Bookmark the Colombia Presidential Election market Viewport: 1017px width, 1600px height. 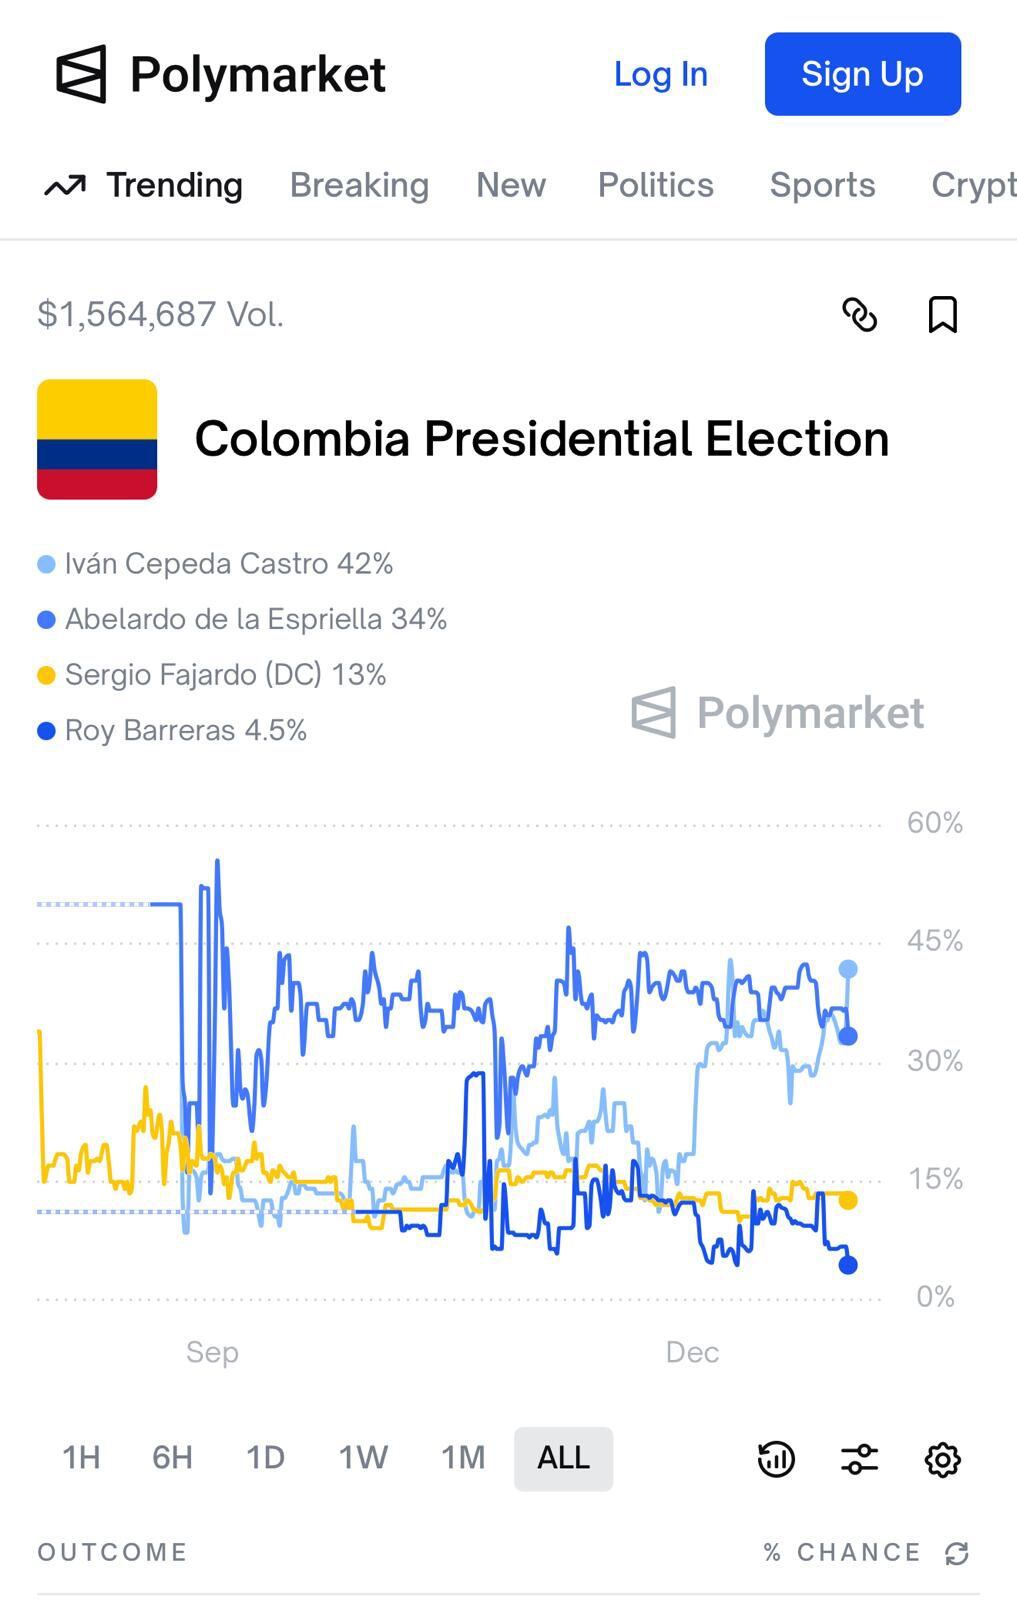coord(941,315)
